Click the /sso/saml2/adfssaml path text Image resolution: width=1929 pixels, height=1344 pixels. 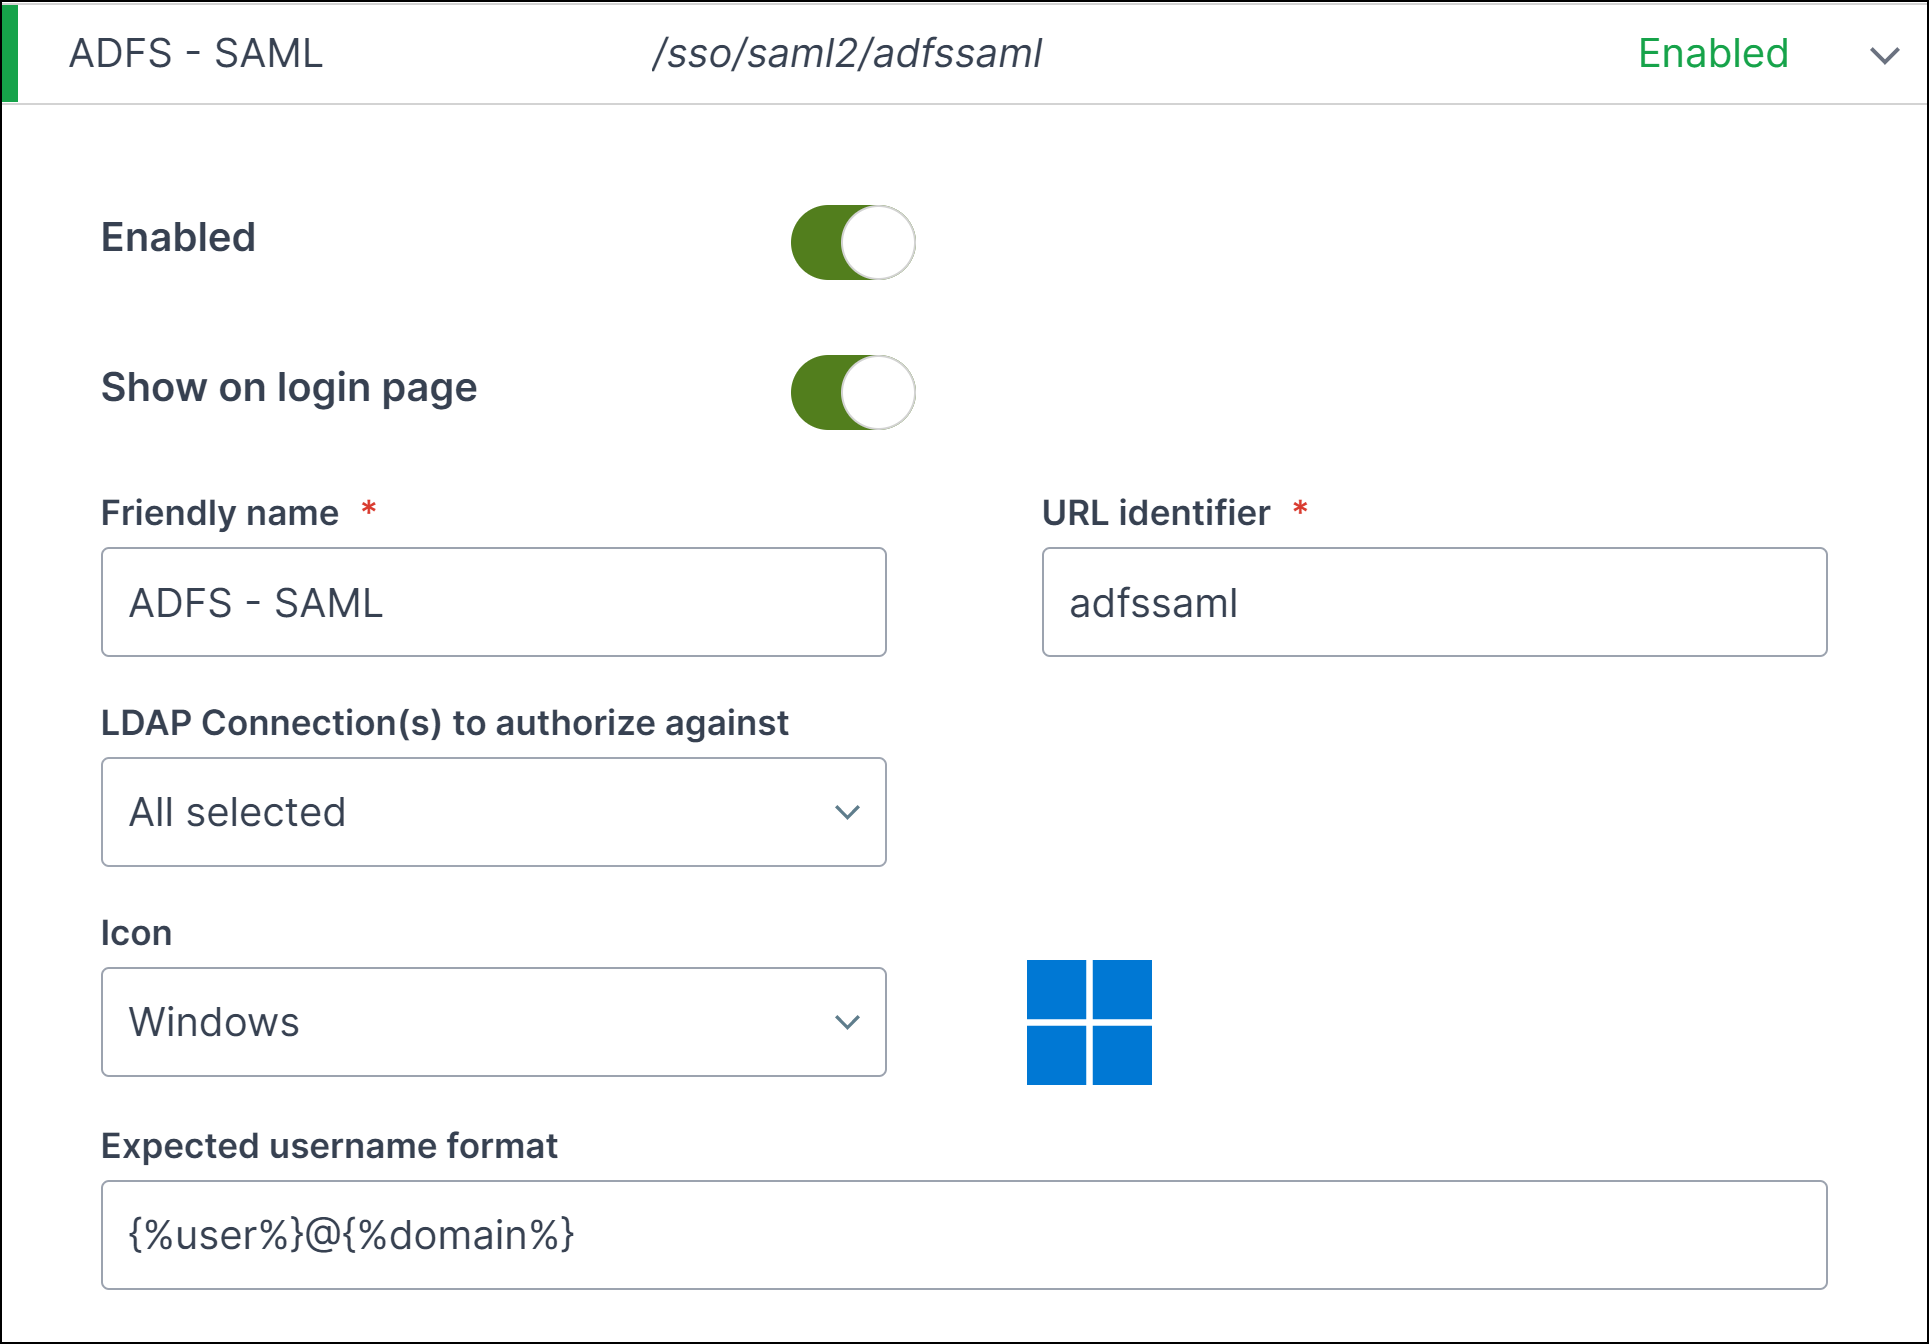pyautogui.click(x=847, y=54)
